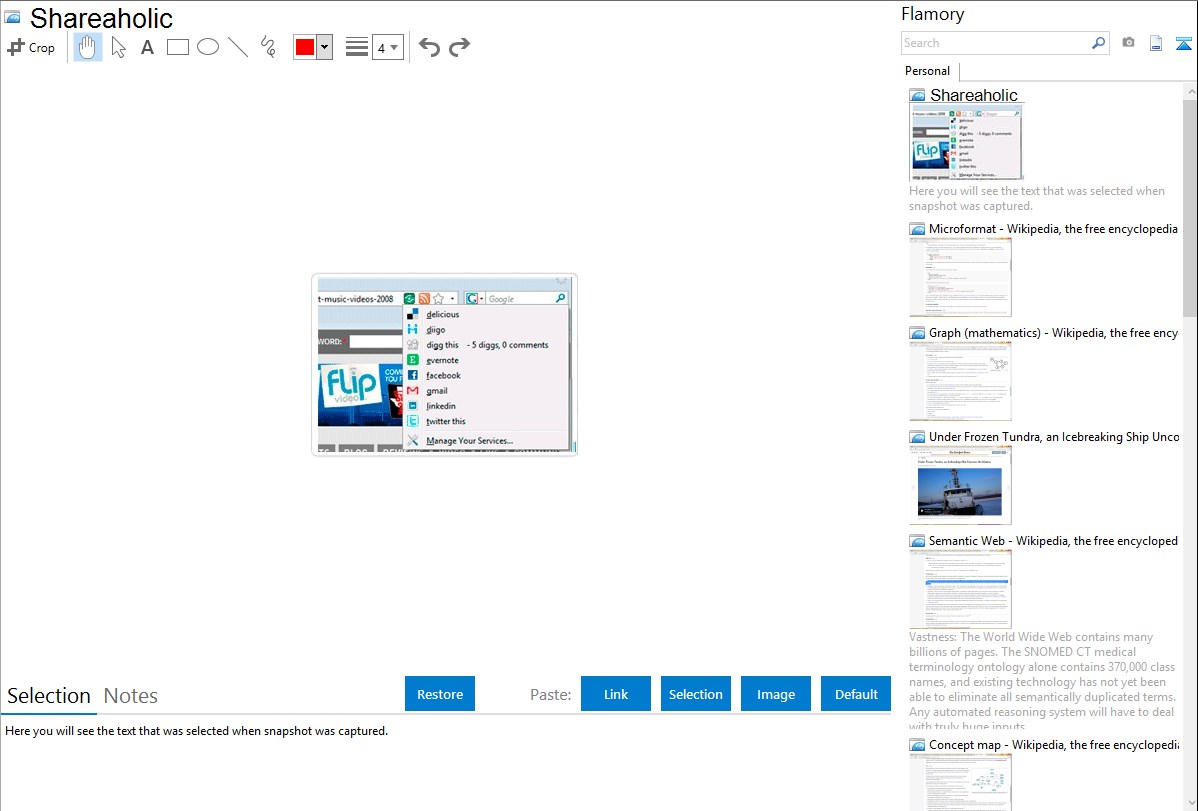Viewport: 1198px width, 811px height.
Task: Click the Paste Default button
Action: [x=856, y=693]
